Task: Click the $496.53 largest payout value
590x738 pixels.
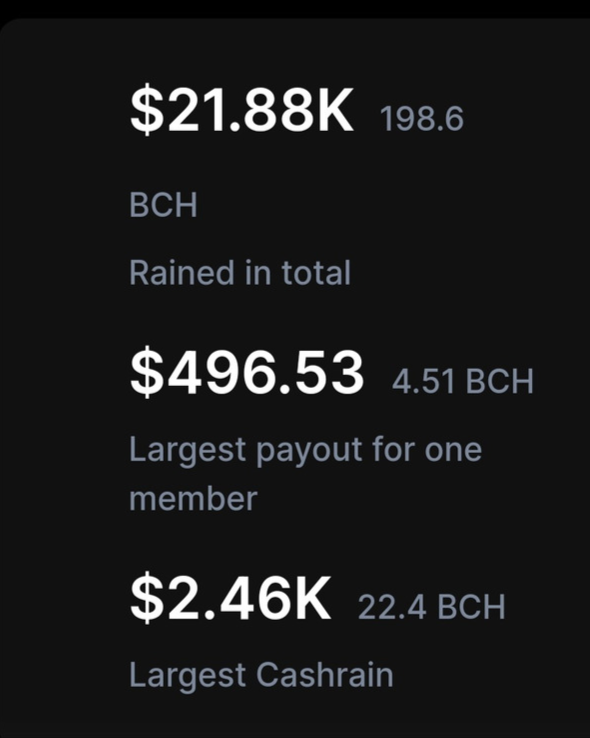Action: point(247,373)
